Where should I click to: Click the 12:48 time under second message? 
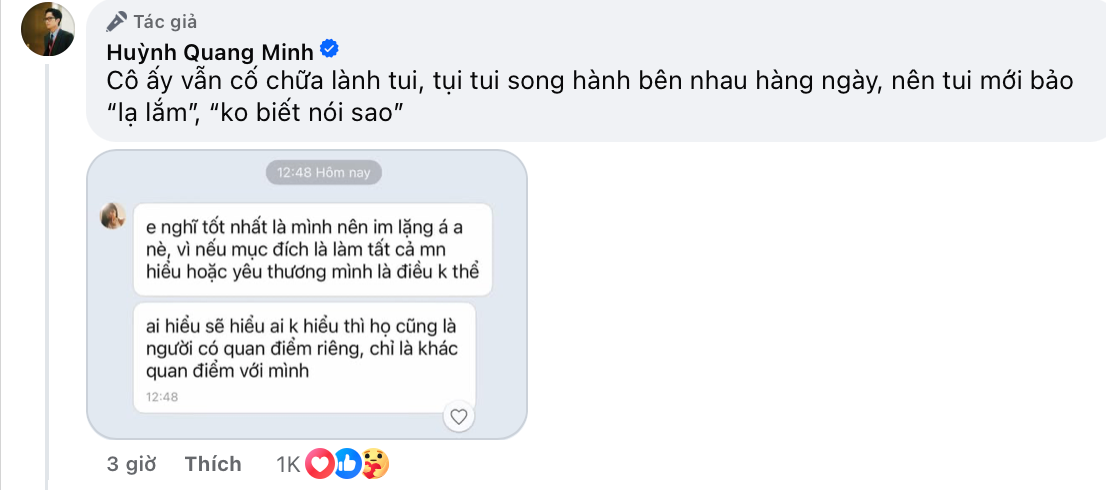(161, 397)
